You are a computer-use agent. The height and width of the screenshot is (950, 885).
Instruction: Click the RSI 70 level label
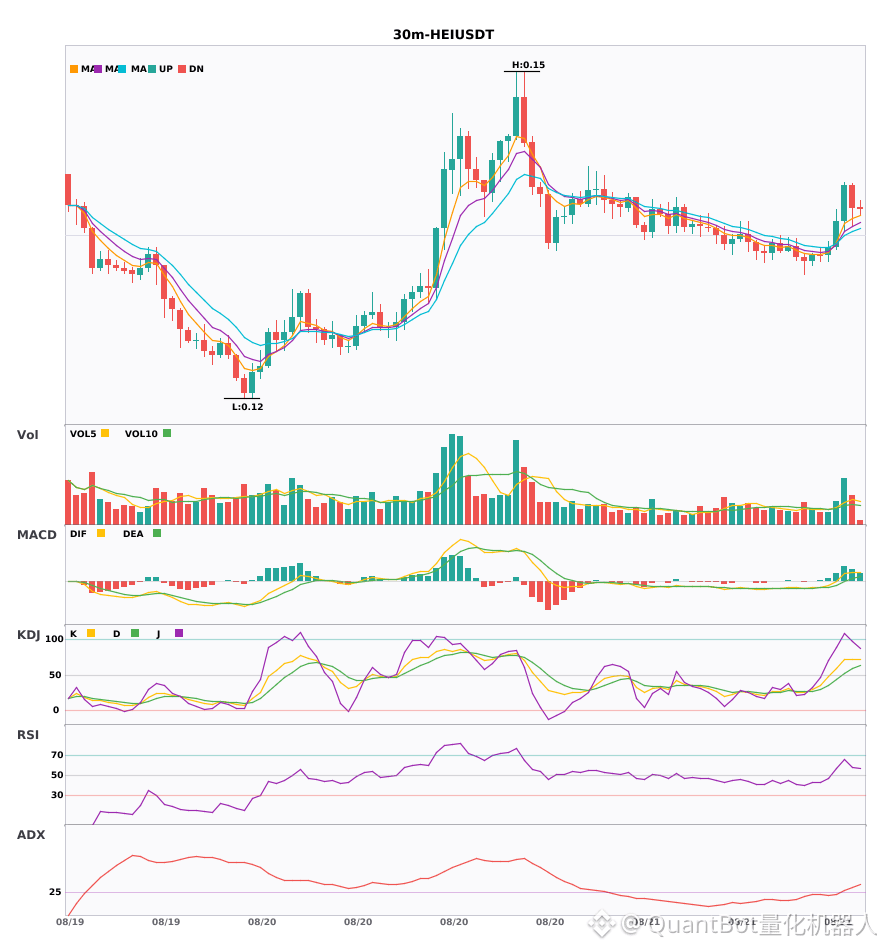[57, 755]
